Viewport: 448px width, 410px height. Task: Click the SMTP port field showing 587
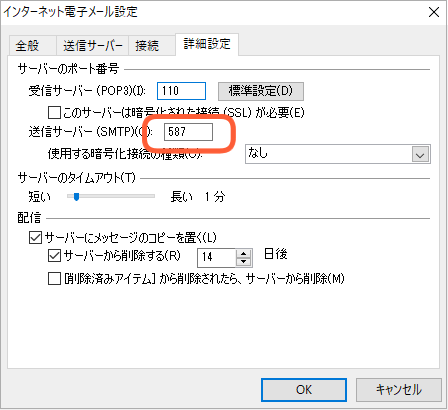pyautogui.click(x=188, y=132)
